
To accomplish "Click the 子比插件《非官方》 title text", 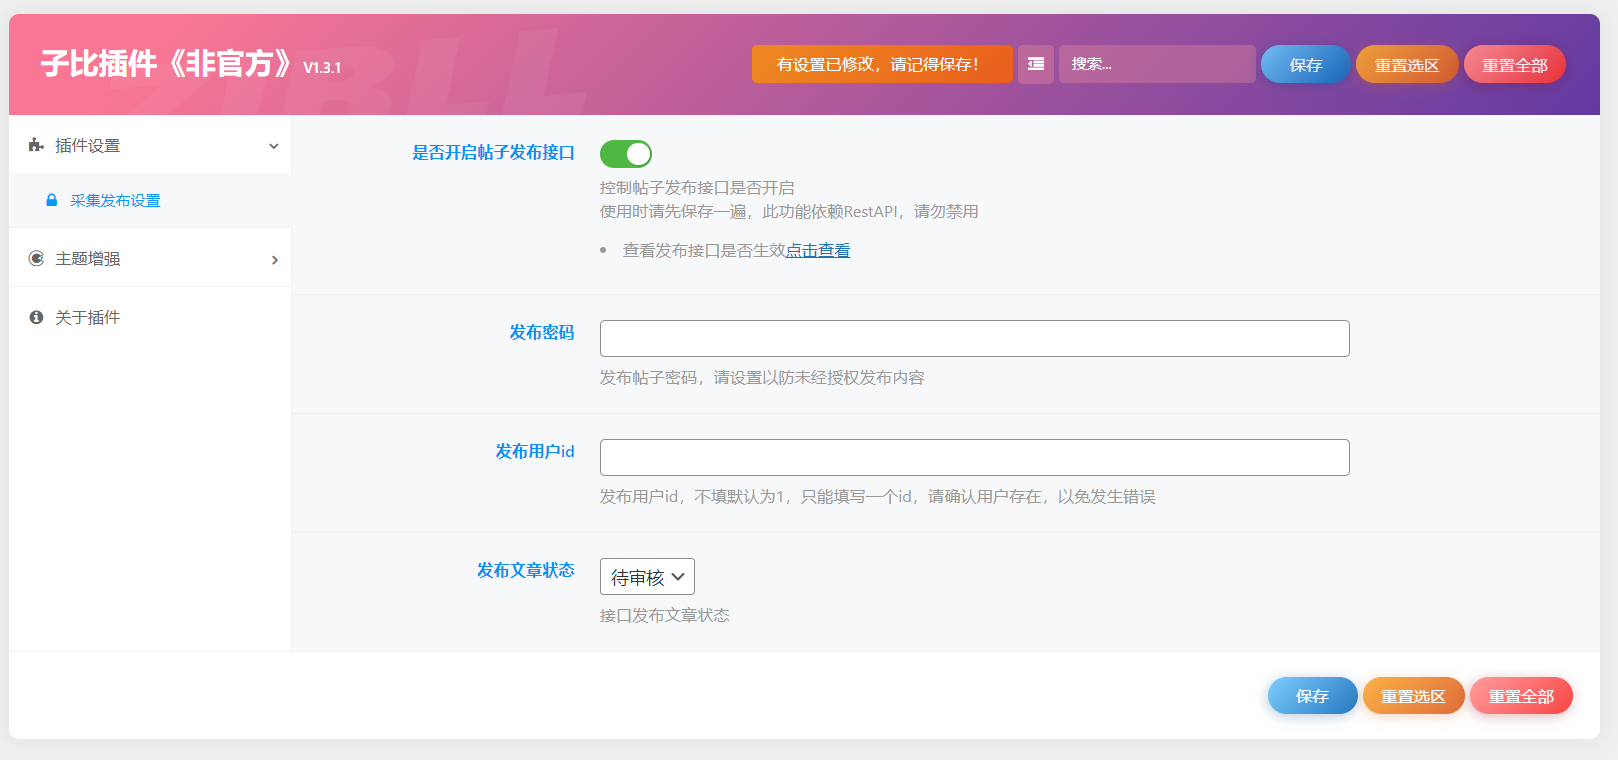I will (x=167, y=64).
